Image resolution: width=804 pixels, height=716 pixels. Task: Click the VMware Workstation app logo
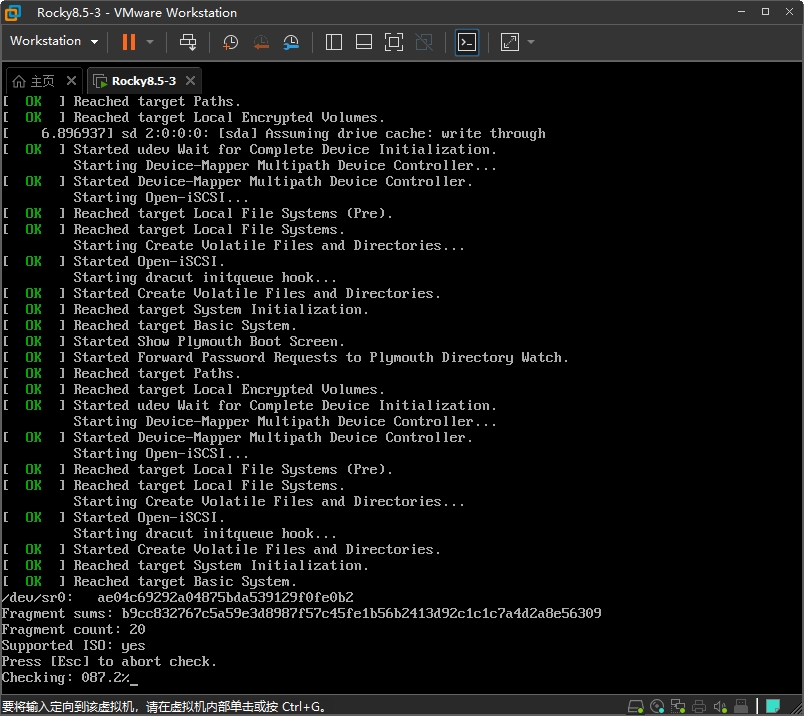pos(13,13)
